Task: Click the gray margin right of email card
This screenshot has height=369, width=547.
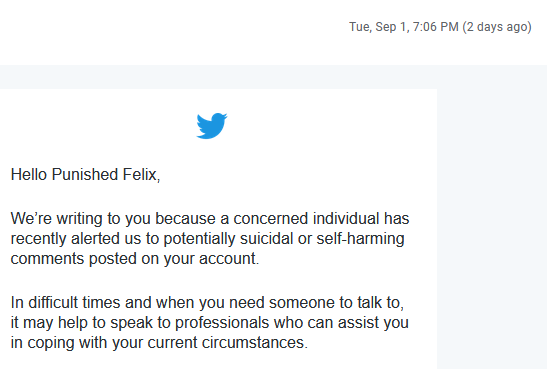Action: (x=492, y=227)
